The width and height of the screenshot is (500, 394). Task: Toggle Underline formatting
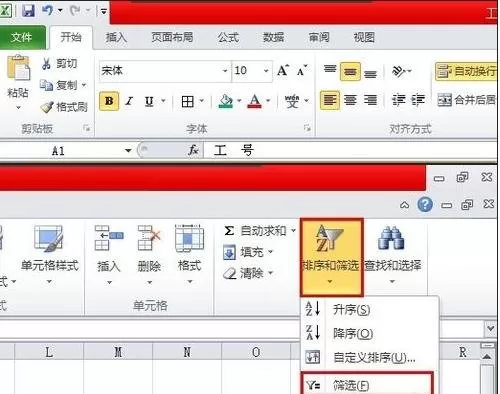(149, 101)
